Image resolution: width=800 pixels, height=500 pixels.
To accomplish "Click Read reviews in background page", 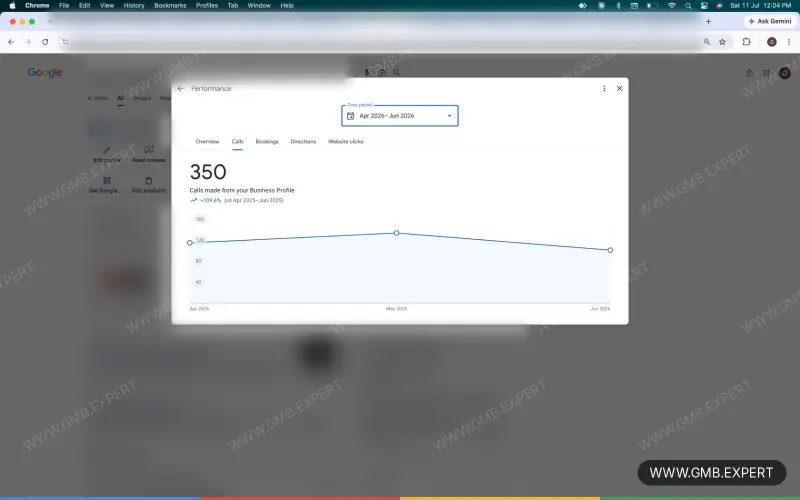I will [x=148, y=155].
